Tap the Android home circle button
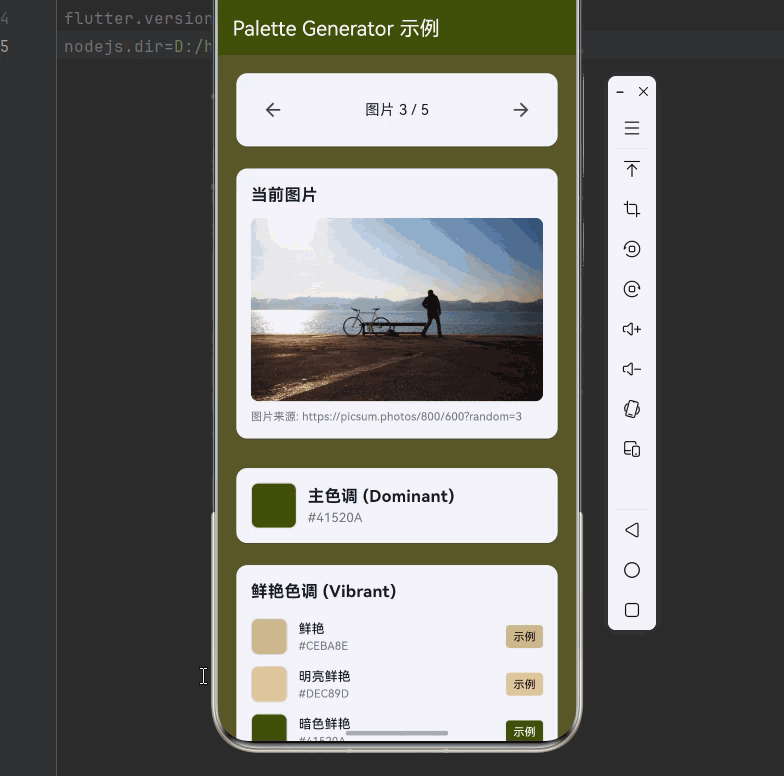 632,570
